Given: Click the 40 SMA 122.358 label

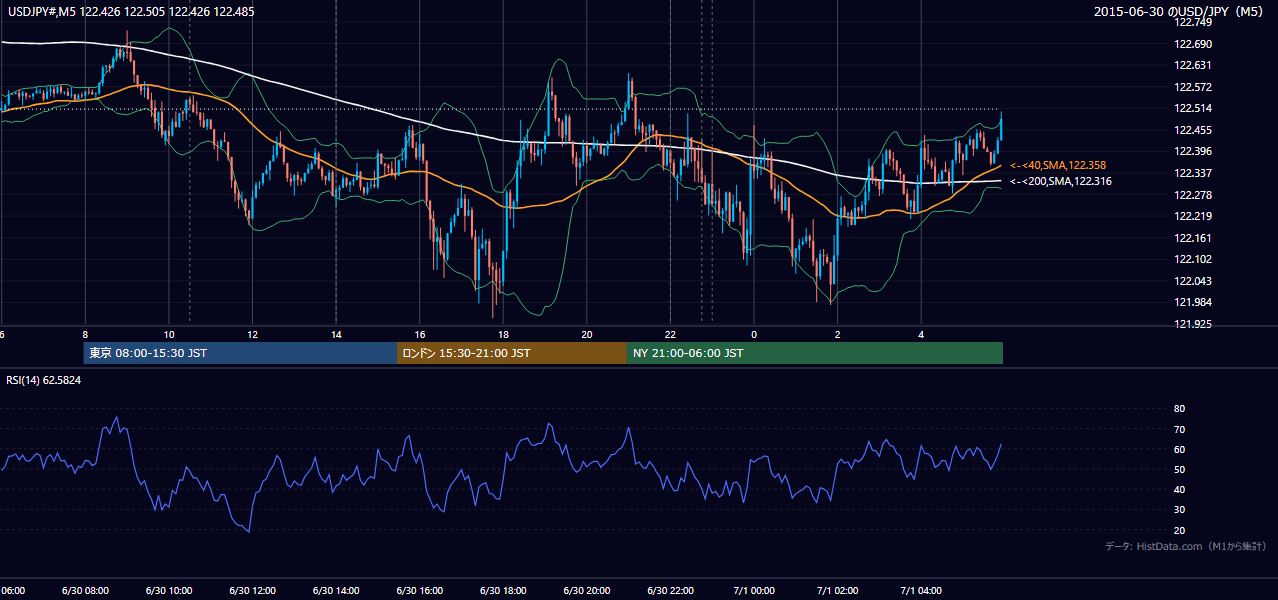Looking at the screenshot, I should click(x=1058, y=165).
